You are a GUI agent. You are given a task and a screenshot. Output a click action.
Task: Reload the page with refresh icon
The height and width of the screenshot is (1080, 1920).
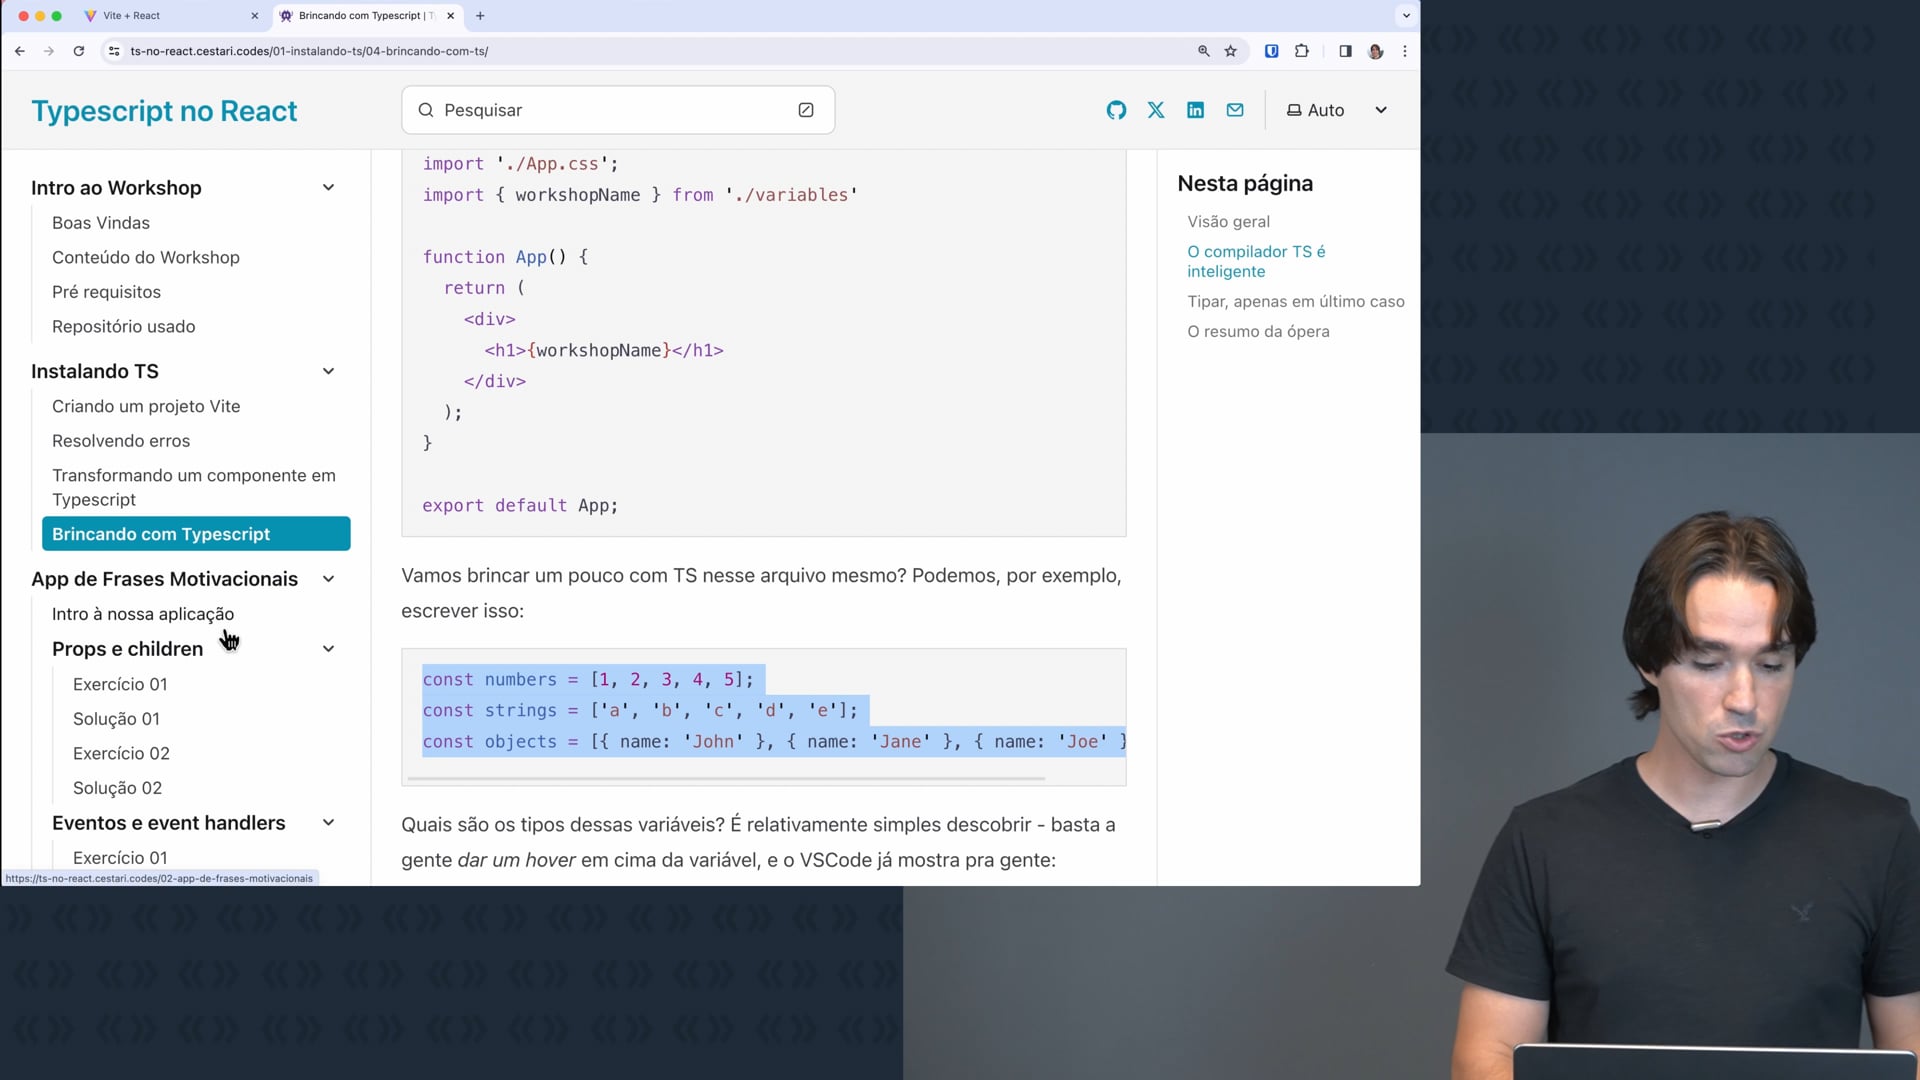[x=79, y=51]
